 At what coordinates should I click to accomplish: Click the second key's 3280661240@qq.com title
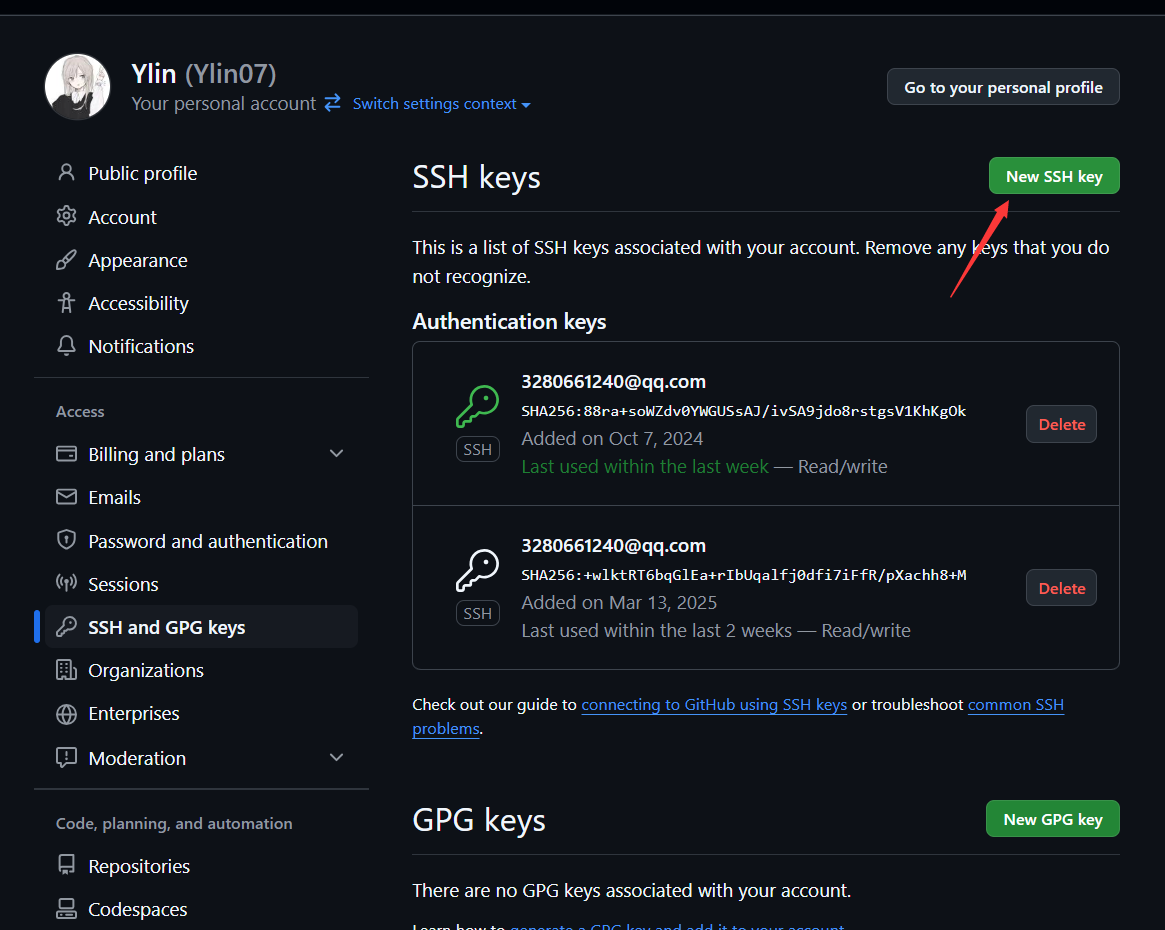coord(614,546)
